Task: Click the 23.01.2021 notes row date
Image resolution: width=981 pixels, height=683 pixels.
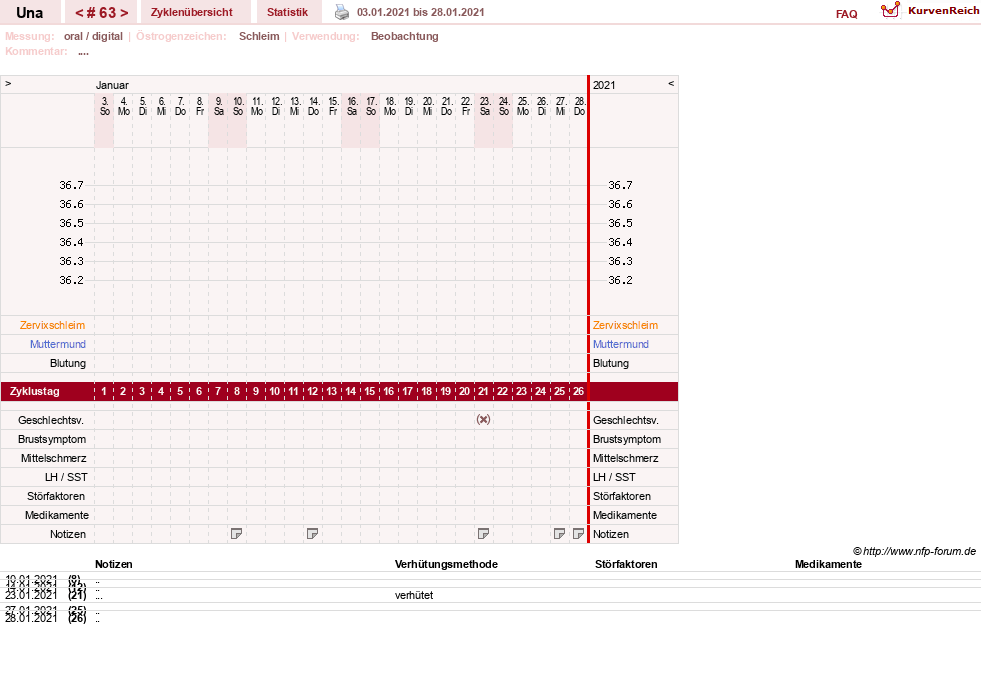Action: coord(31,595)
